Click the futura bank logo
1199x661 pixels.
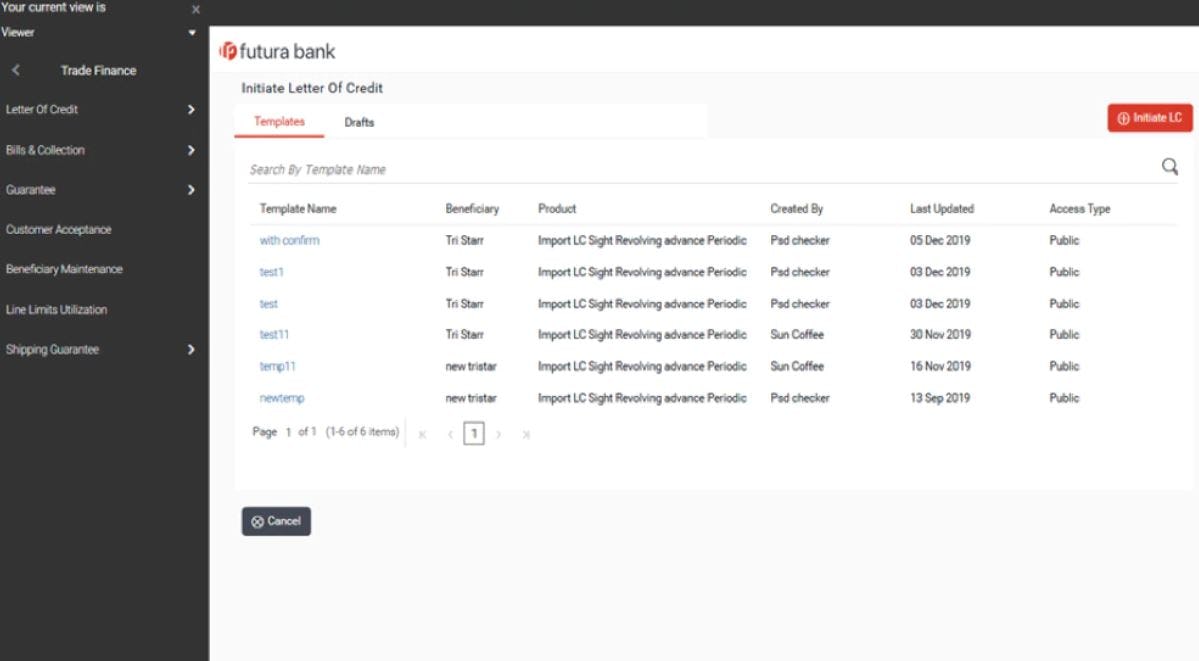(x=281, y=51)
